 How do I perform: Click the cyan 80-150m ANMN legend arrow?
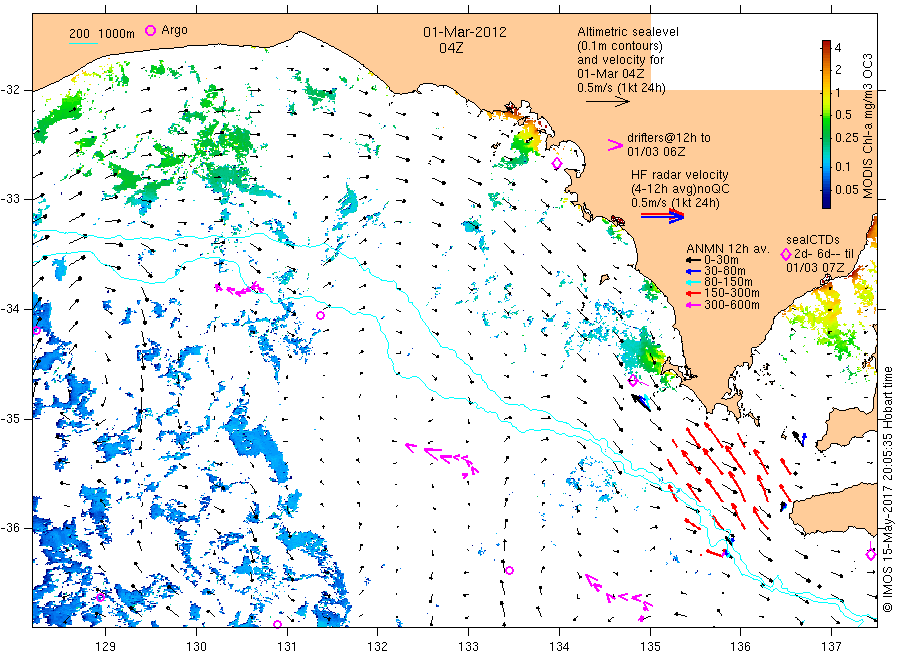(x=693, y=282)
